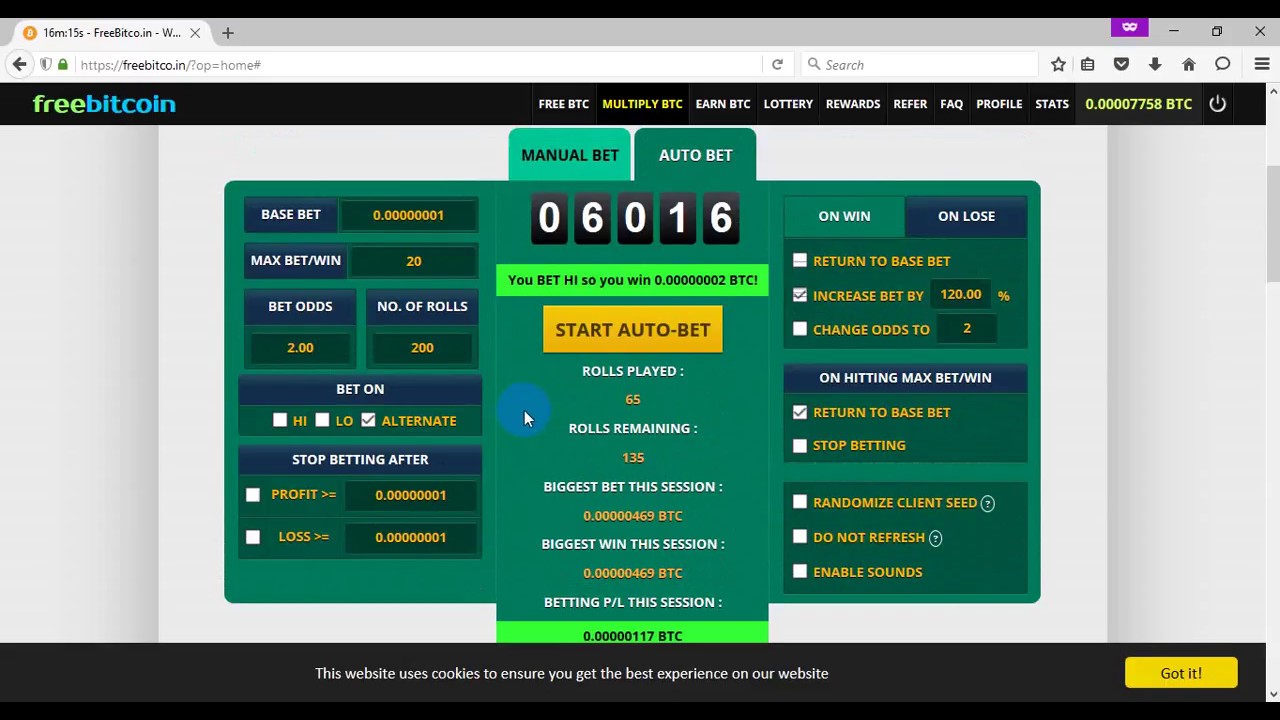Open the PROFILE page
This screenshot has width=1280, height=720.
click(999, 104)
